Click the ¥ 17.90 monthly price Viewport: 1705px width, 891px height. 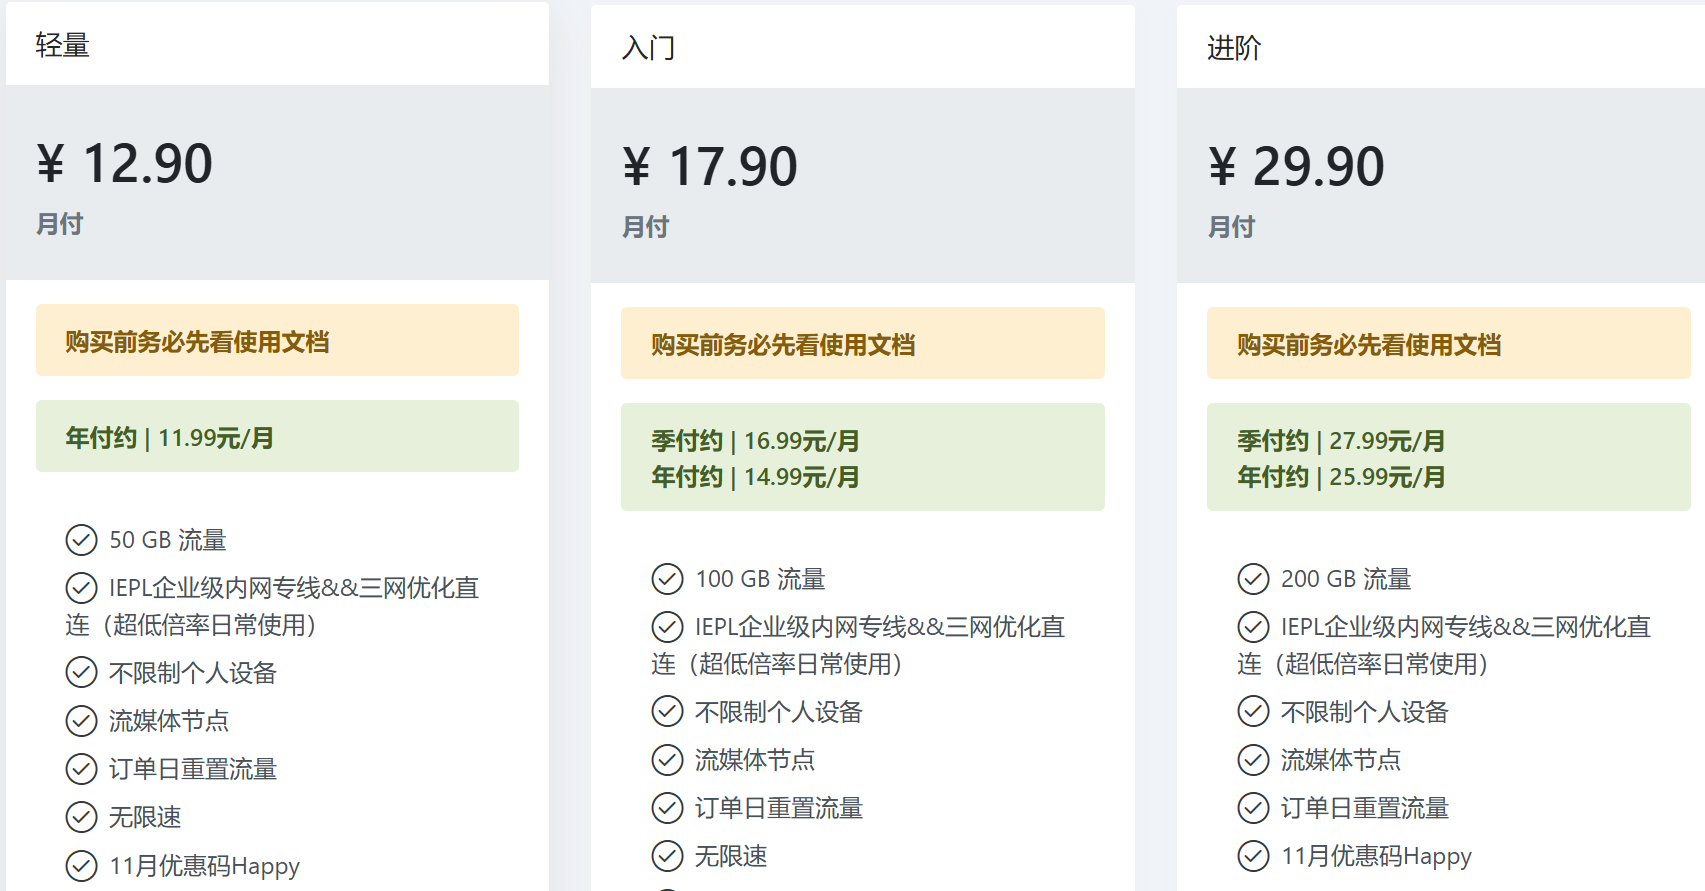click(x=710, y=167)
